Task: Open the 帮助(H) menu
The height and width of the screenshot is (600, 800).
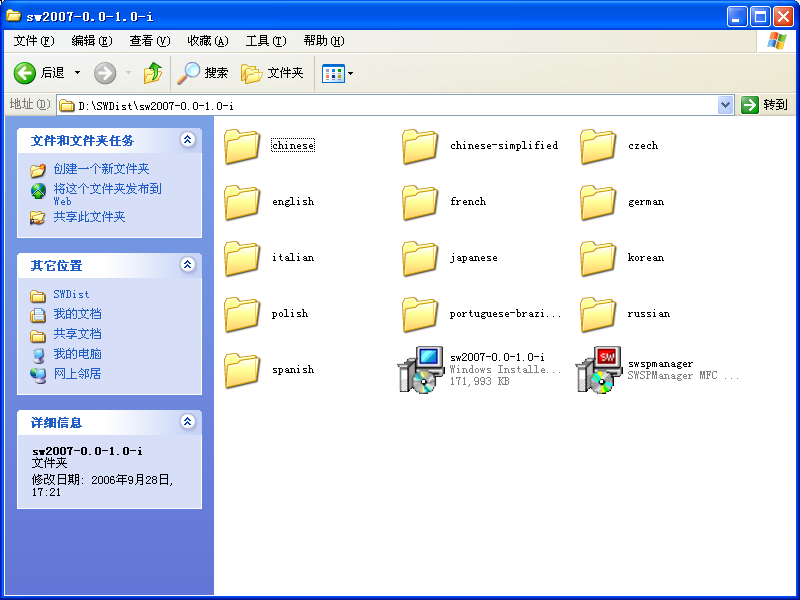Action: point(324,41)
